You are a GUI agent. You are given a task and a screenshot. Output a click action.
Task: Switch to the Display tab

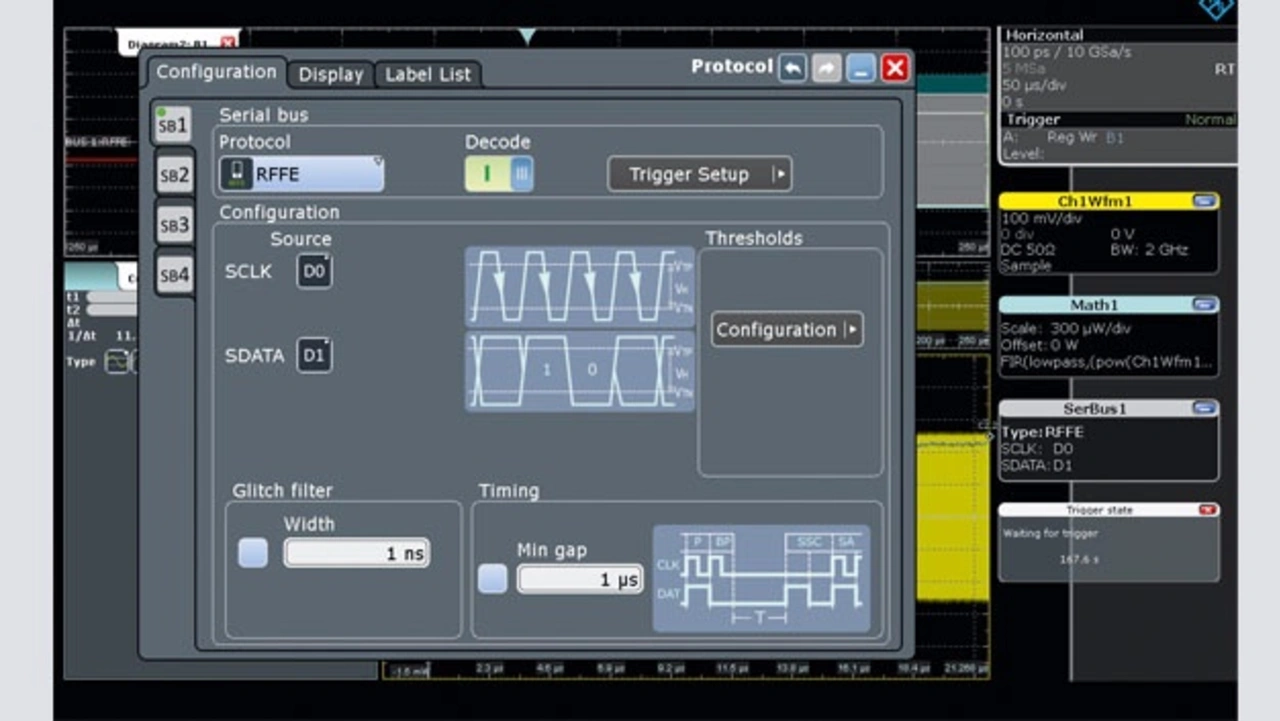330,74
